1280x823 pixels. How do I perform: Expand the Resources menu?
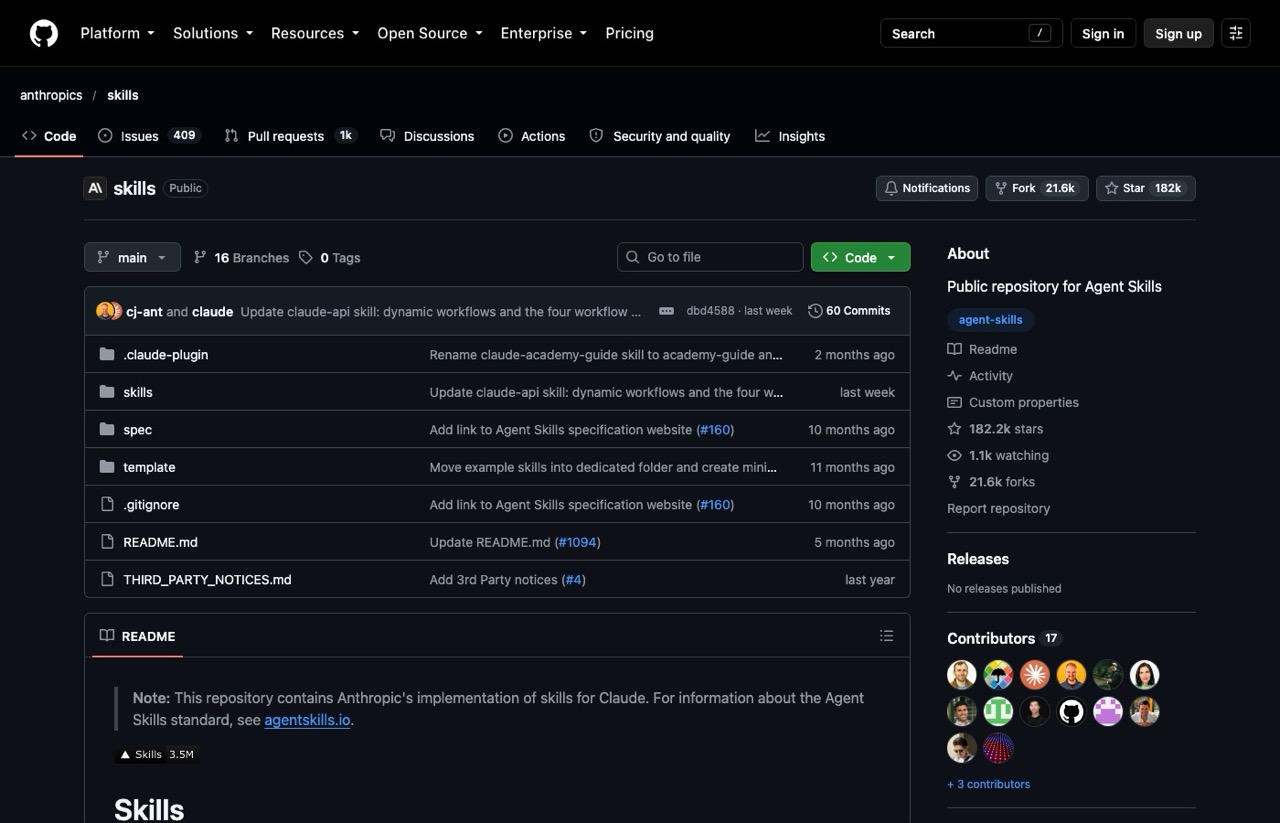(315, 33)
